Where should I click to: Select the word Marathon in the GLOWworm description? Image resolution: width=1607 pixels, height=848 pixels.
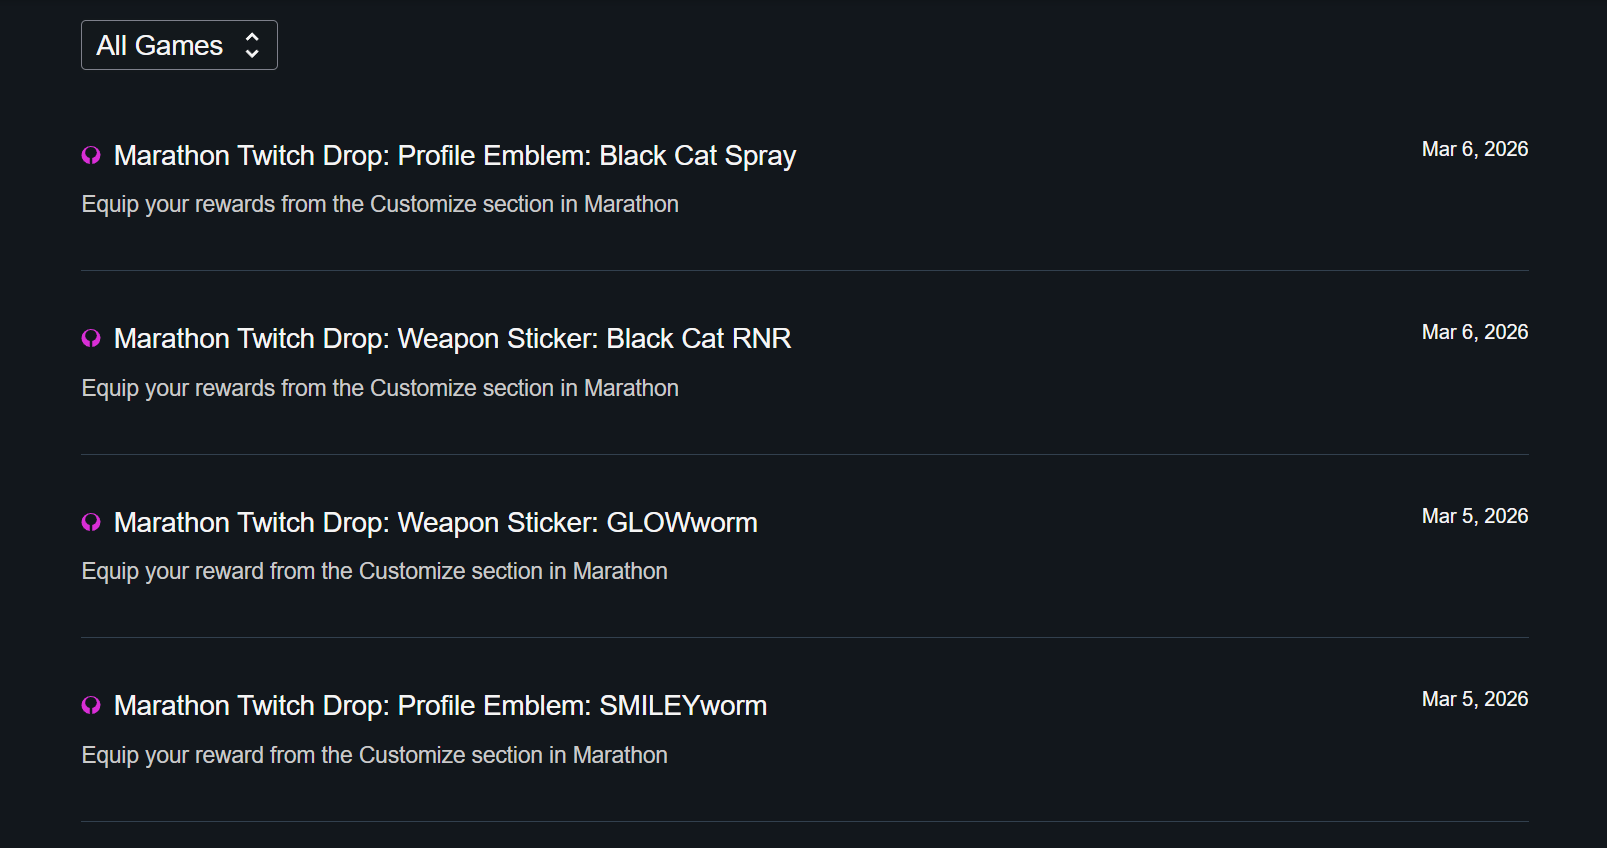620,571
